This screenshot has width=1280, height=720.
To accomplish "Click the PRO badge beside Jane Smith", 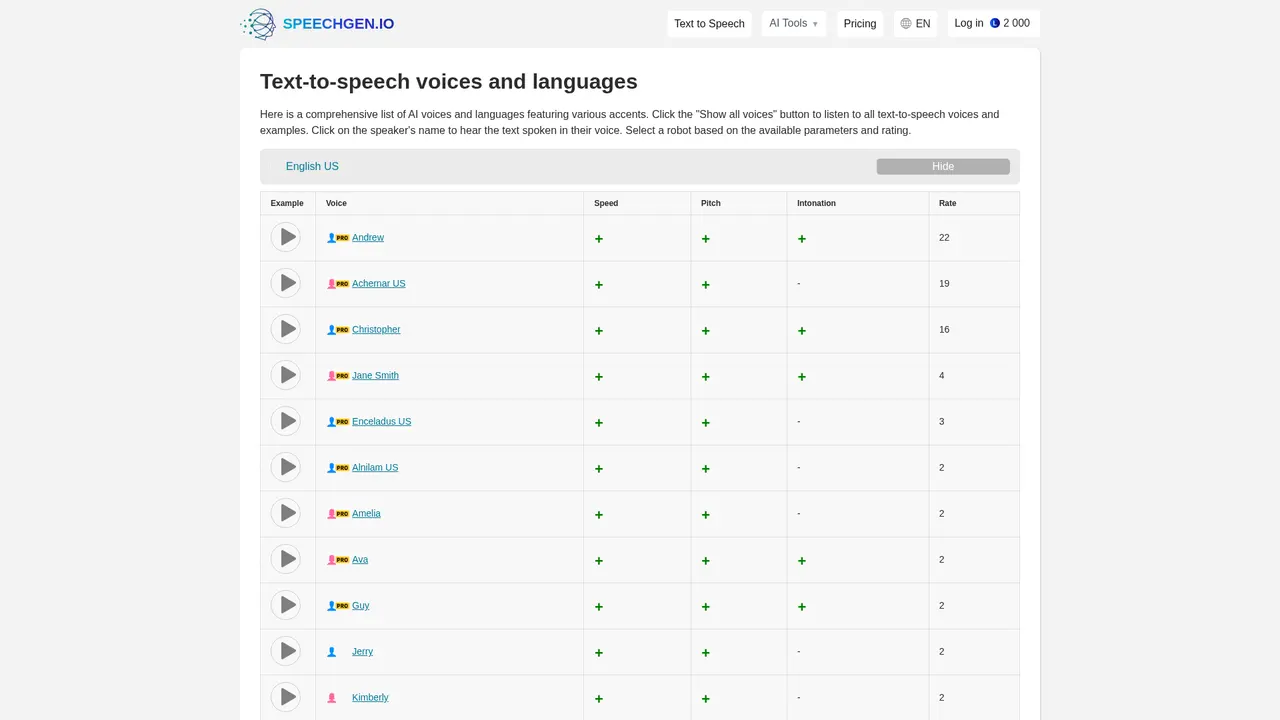I will tap(342, 376).
